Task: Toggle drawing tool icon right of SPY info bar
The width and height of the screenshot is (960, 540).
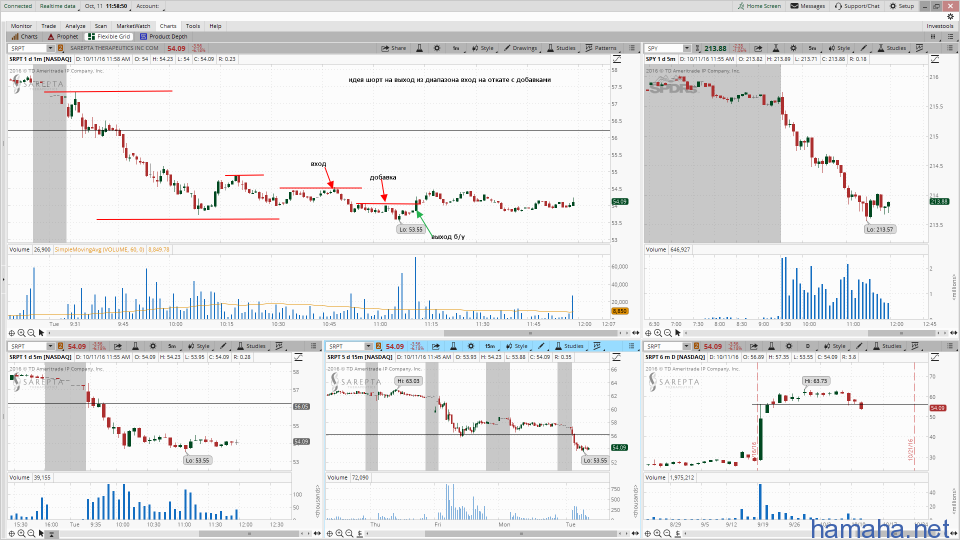Action: tap(935, 59)
